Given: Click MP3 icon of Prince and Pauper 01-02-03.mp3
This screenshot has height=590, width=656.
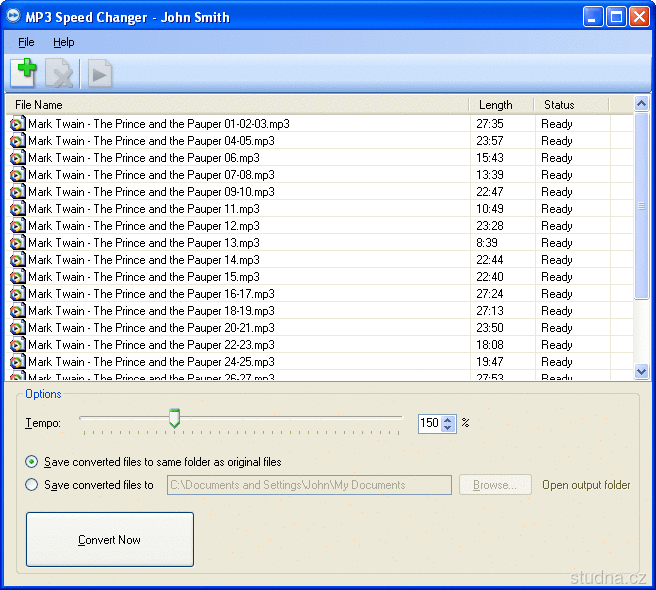Looking at the screenshot, I should click(17, 124).
